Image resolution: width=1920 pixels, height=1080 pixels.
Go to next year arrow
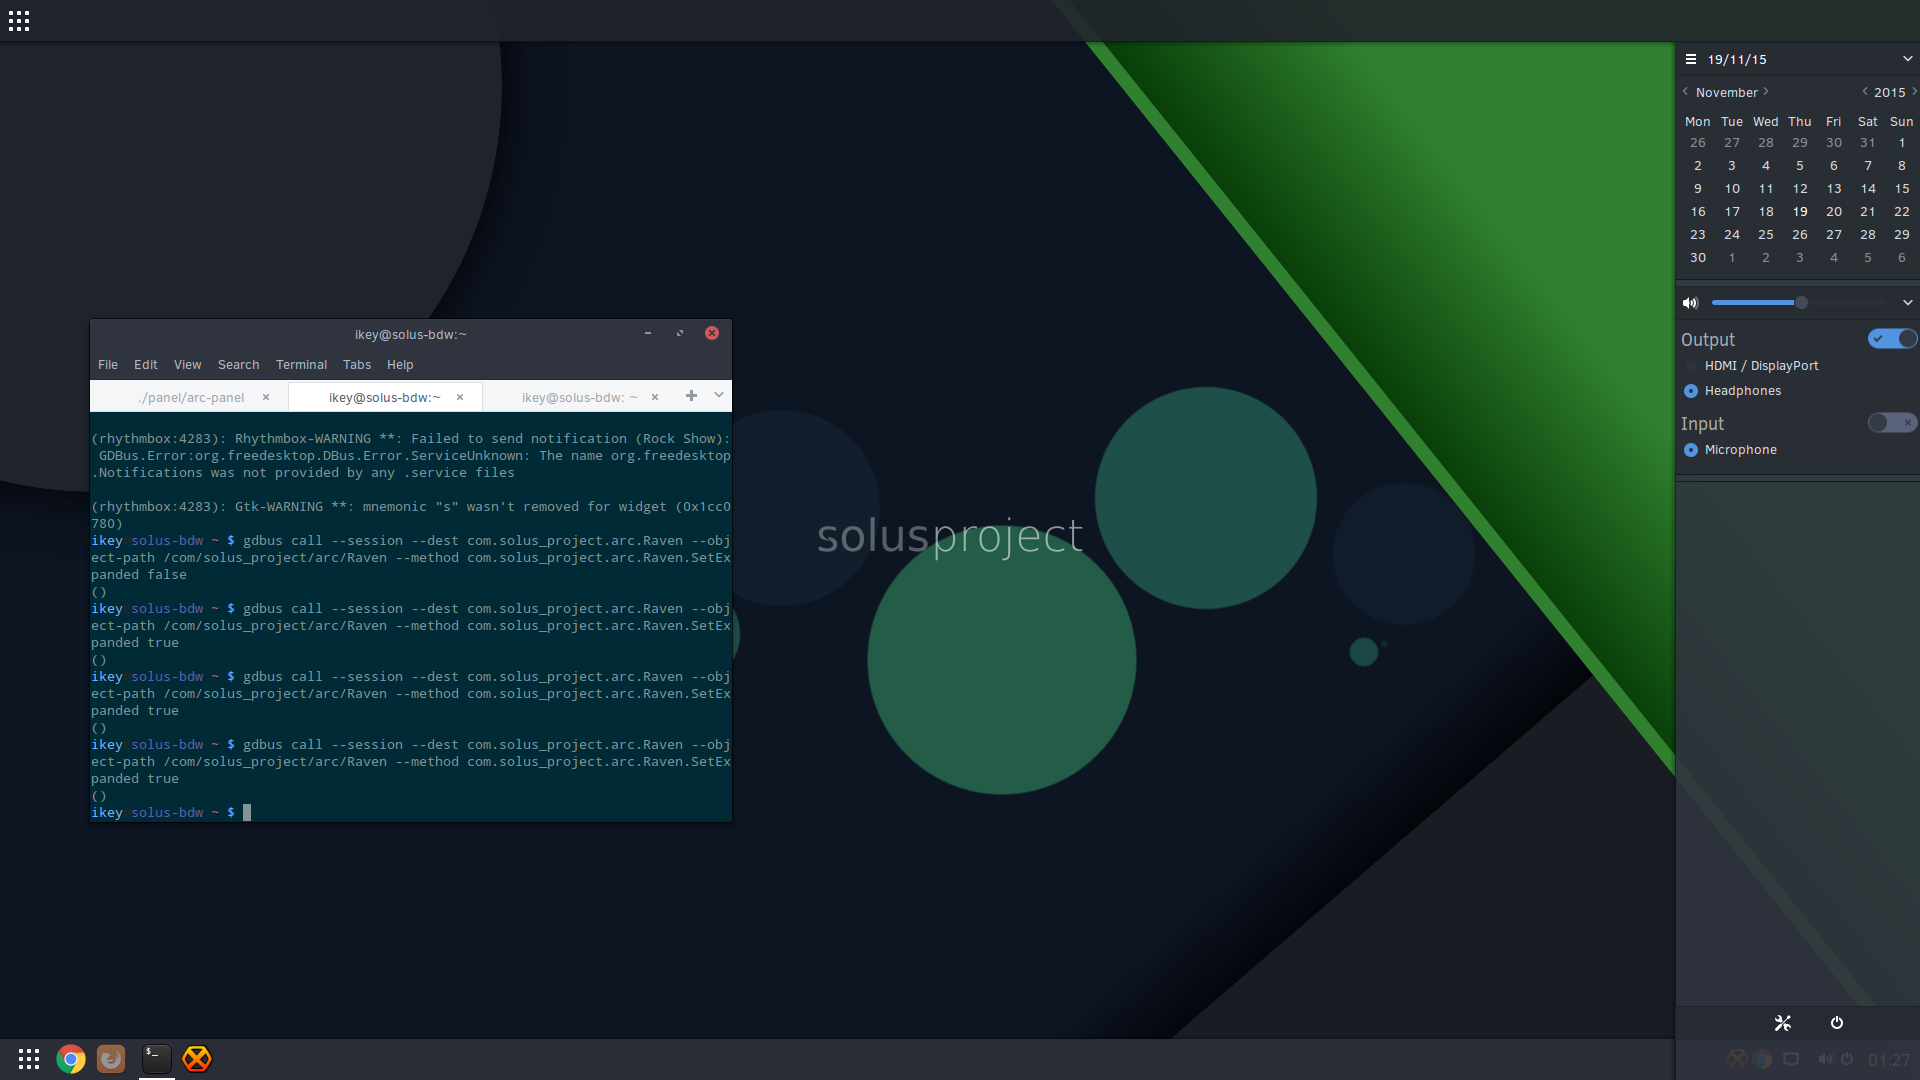tap(1914, 92)
